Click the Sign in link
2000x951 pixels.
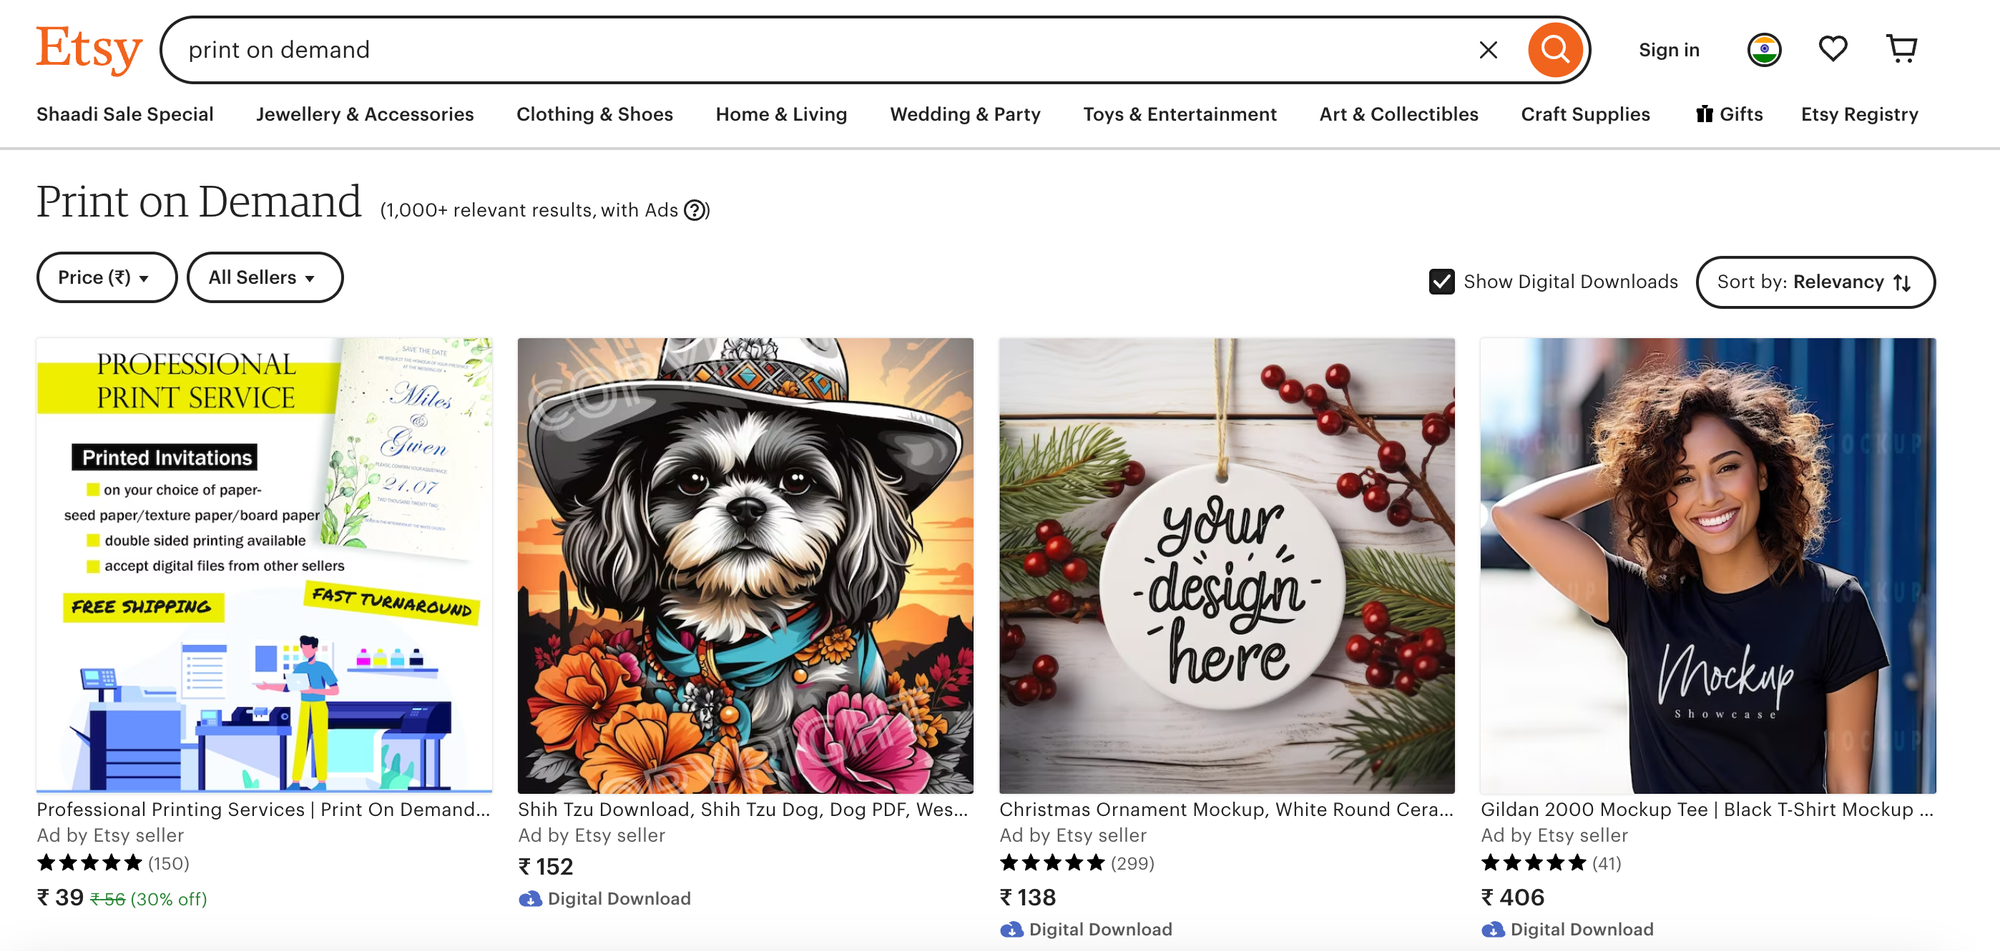pos(1668,49)
